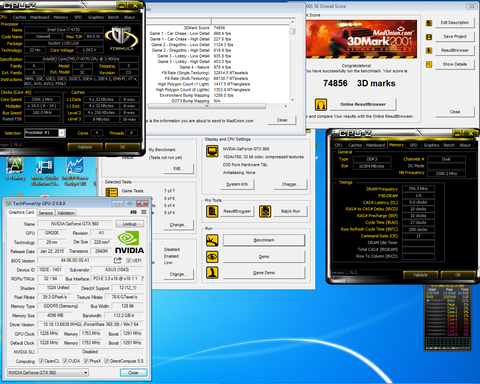Click the bus interface question mark icon
This screenshot has width=480, height=384.
pos(143,278)
